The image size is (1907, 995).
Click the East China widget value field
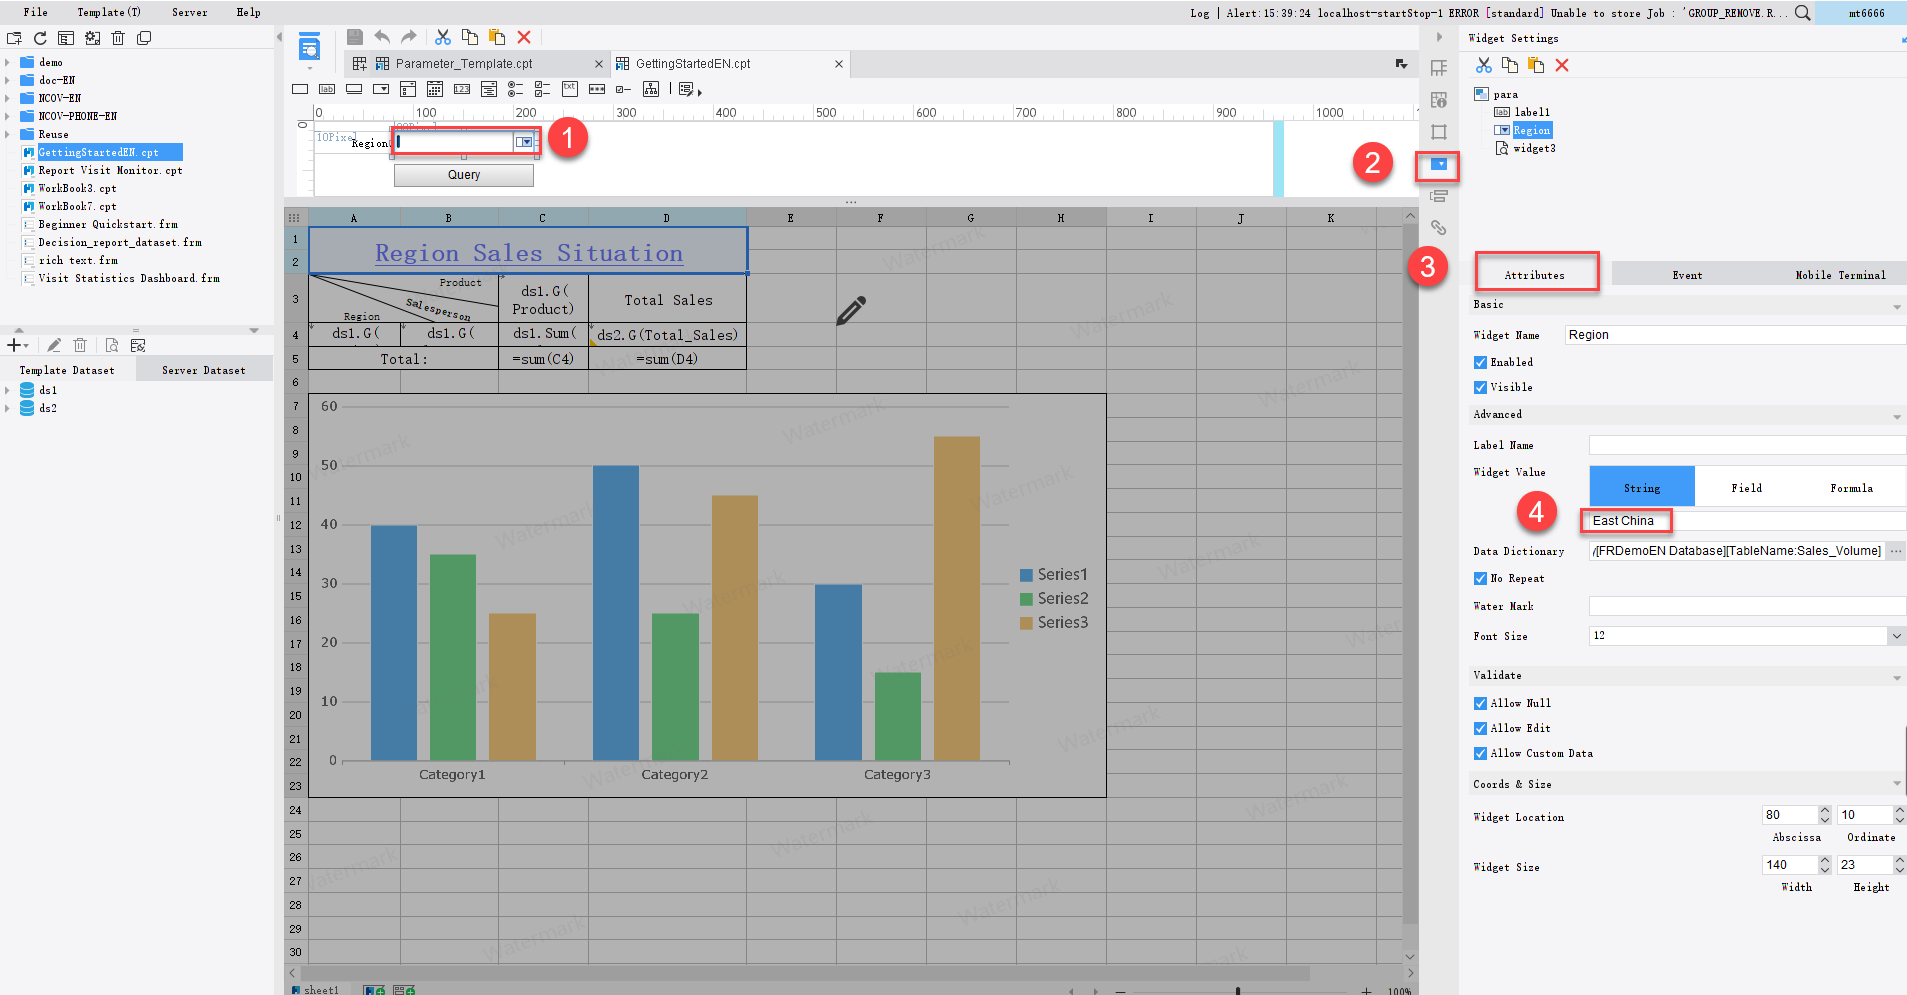coord(1625,520)
